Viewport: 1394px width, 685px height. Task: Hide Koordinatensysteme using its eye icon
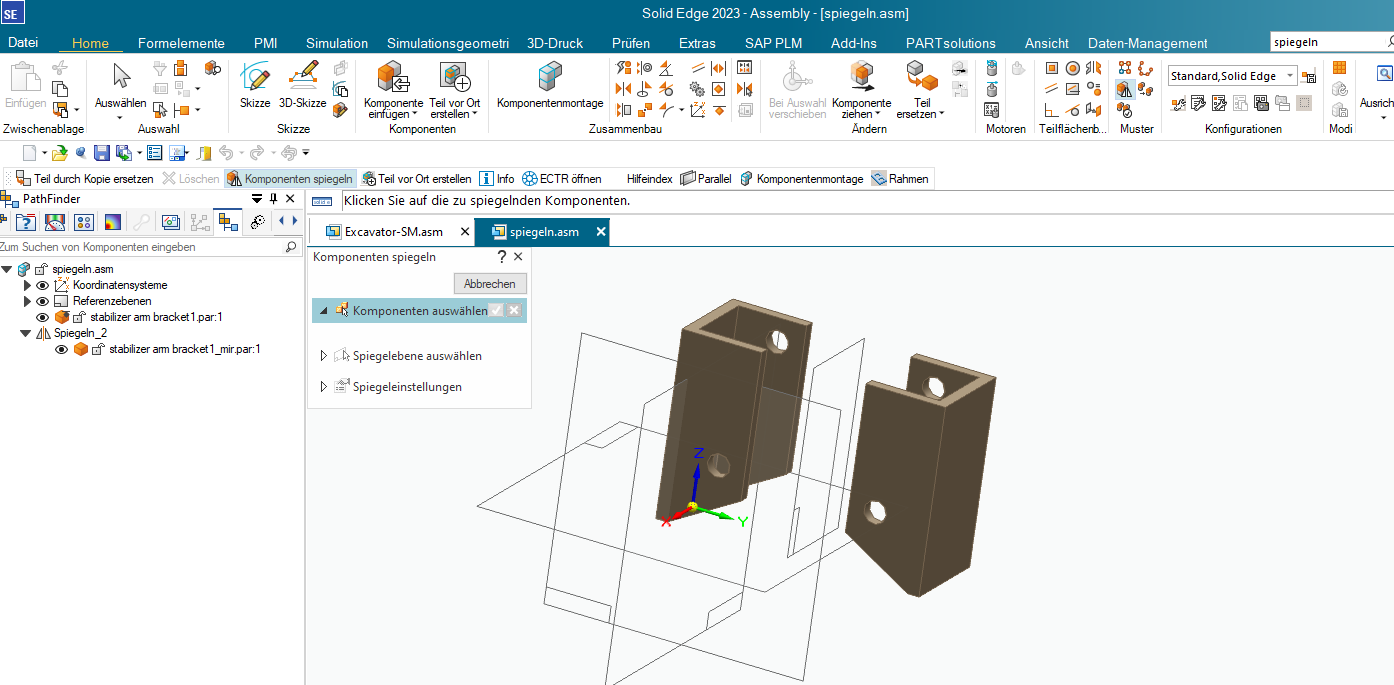tap(42, 285)
